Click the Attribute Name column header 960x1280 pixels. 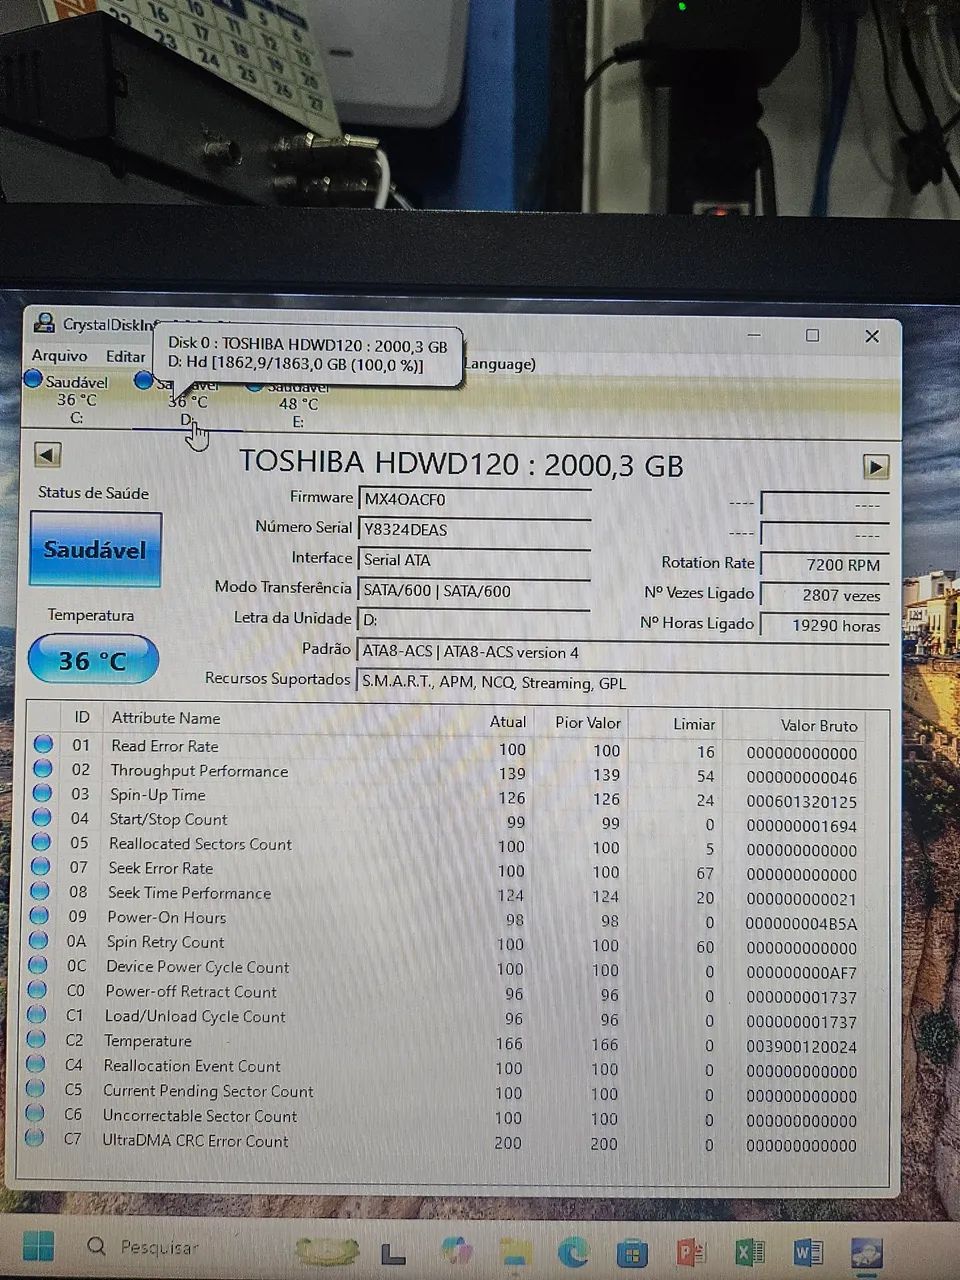tap(166, 718)
